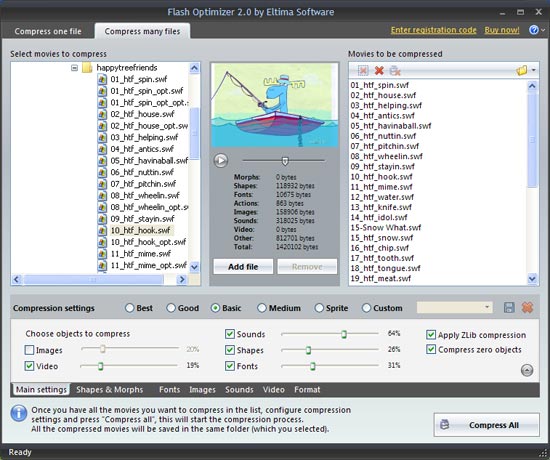Open the Shapes & Morphs settings tab

[110, 389]
